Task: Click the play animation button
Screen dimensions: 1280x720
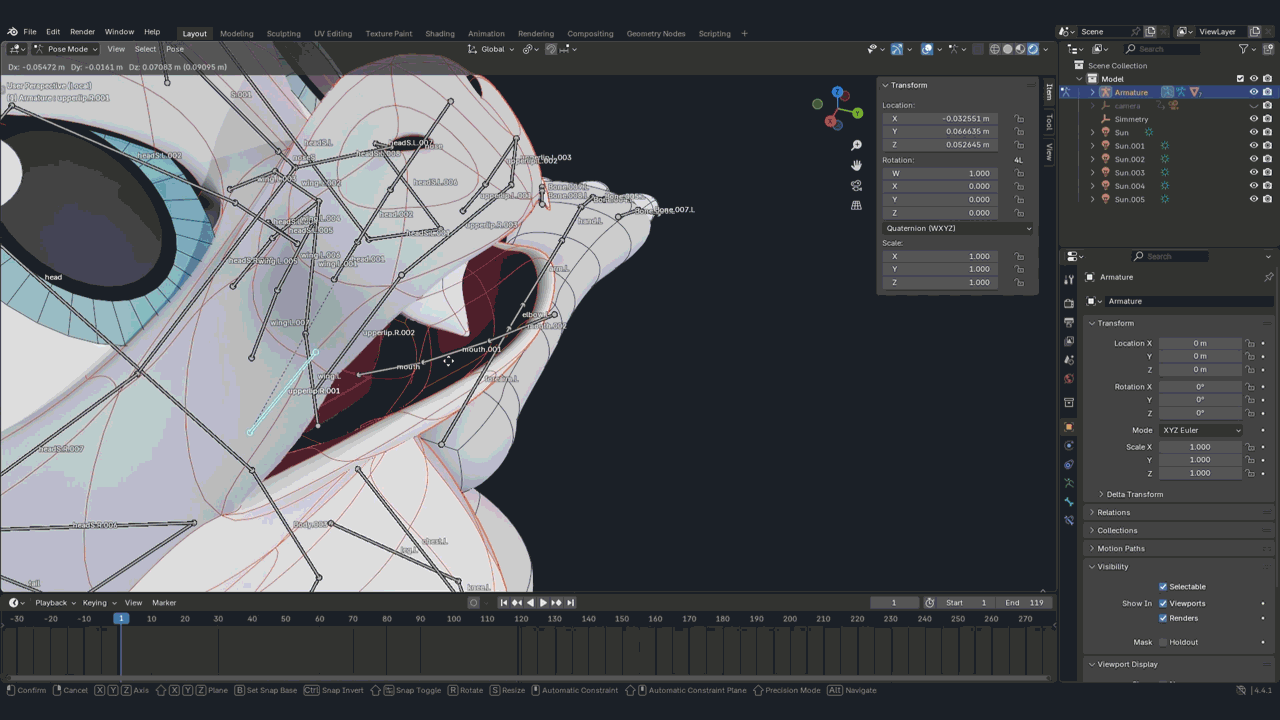Action: point(543,603)
